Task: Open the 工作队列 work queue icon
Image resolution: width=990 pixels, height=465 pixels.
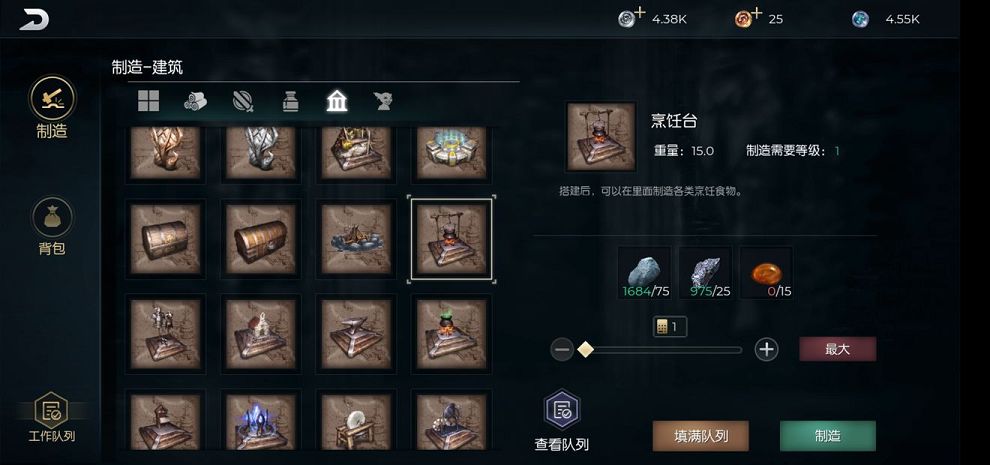Action: click(51, 409)
